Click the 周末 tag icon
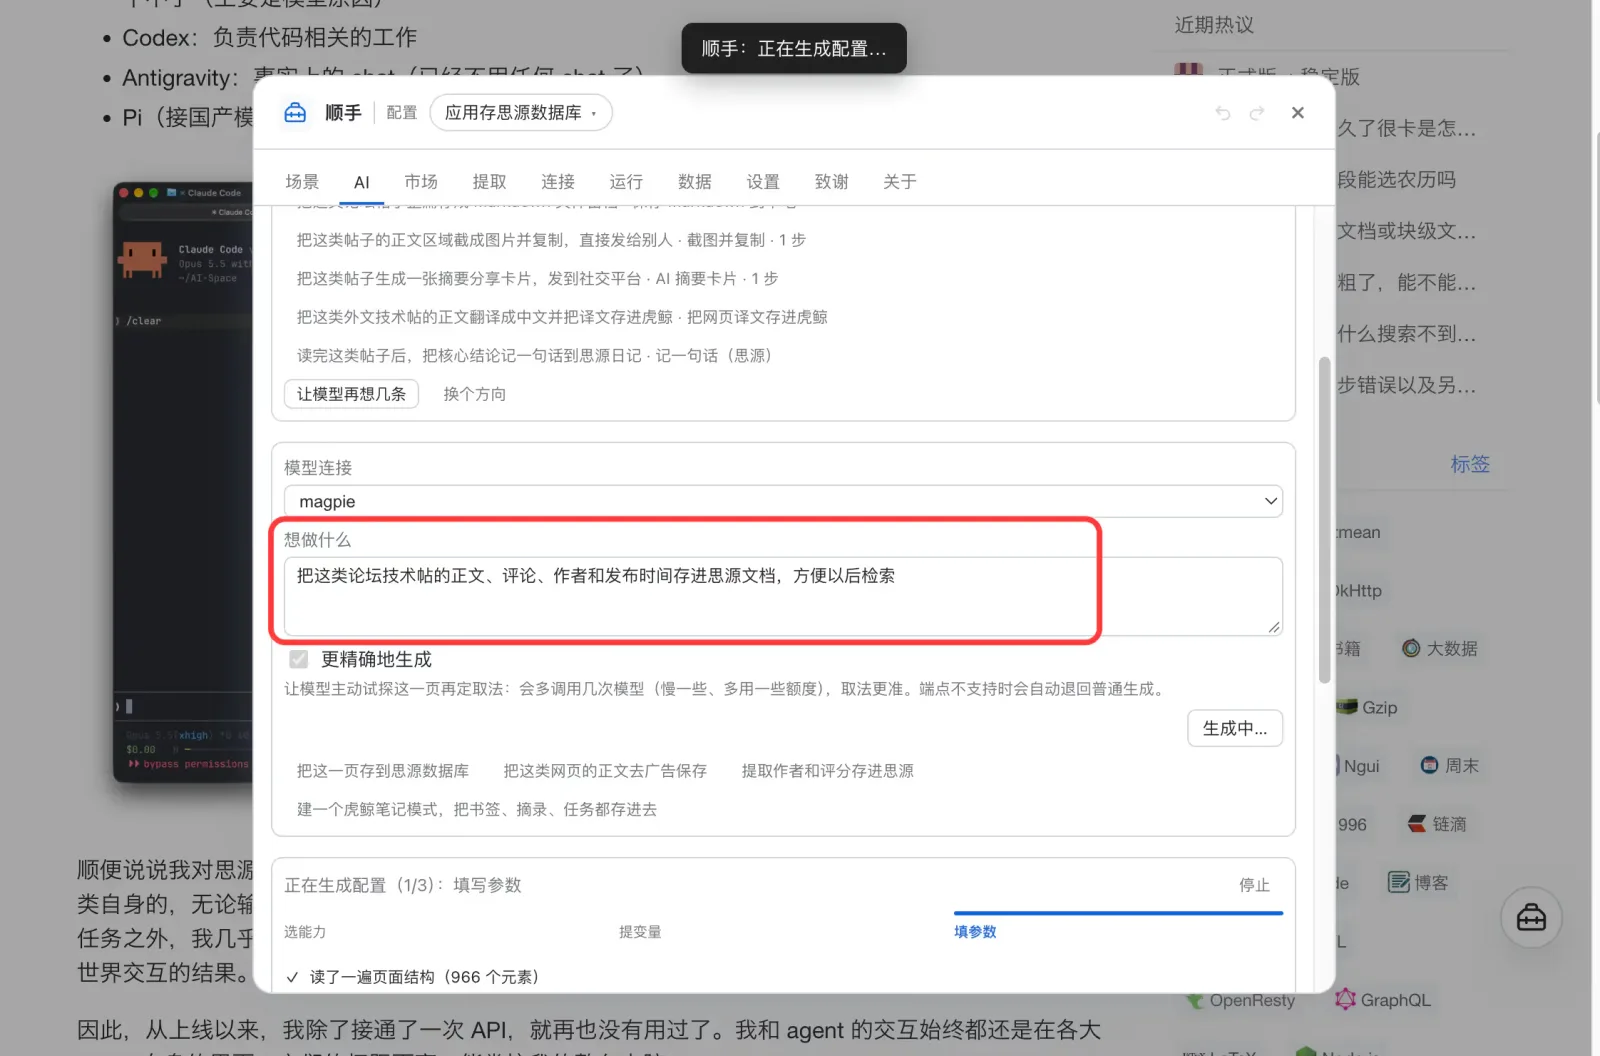 [x=1430, y=765]
